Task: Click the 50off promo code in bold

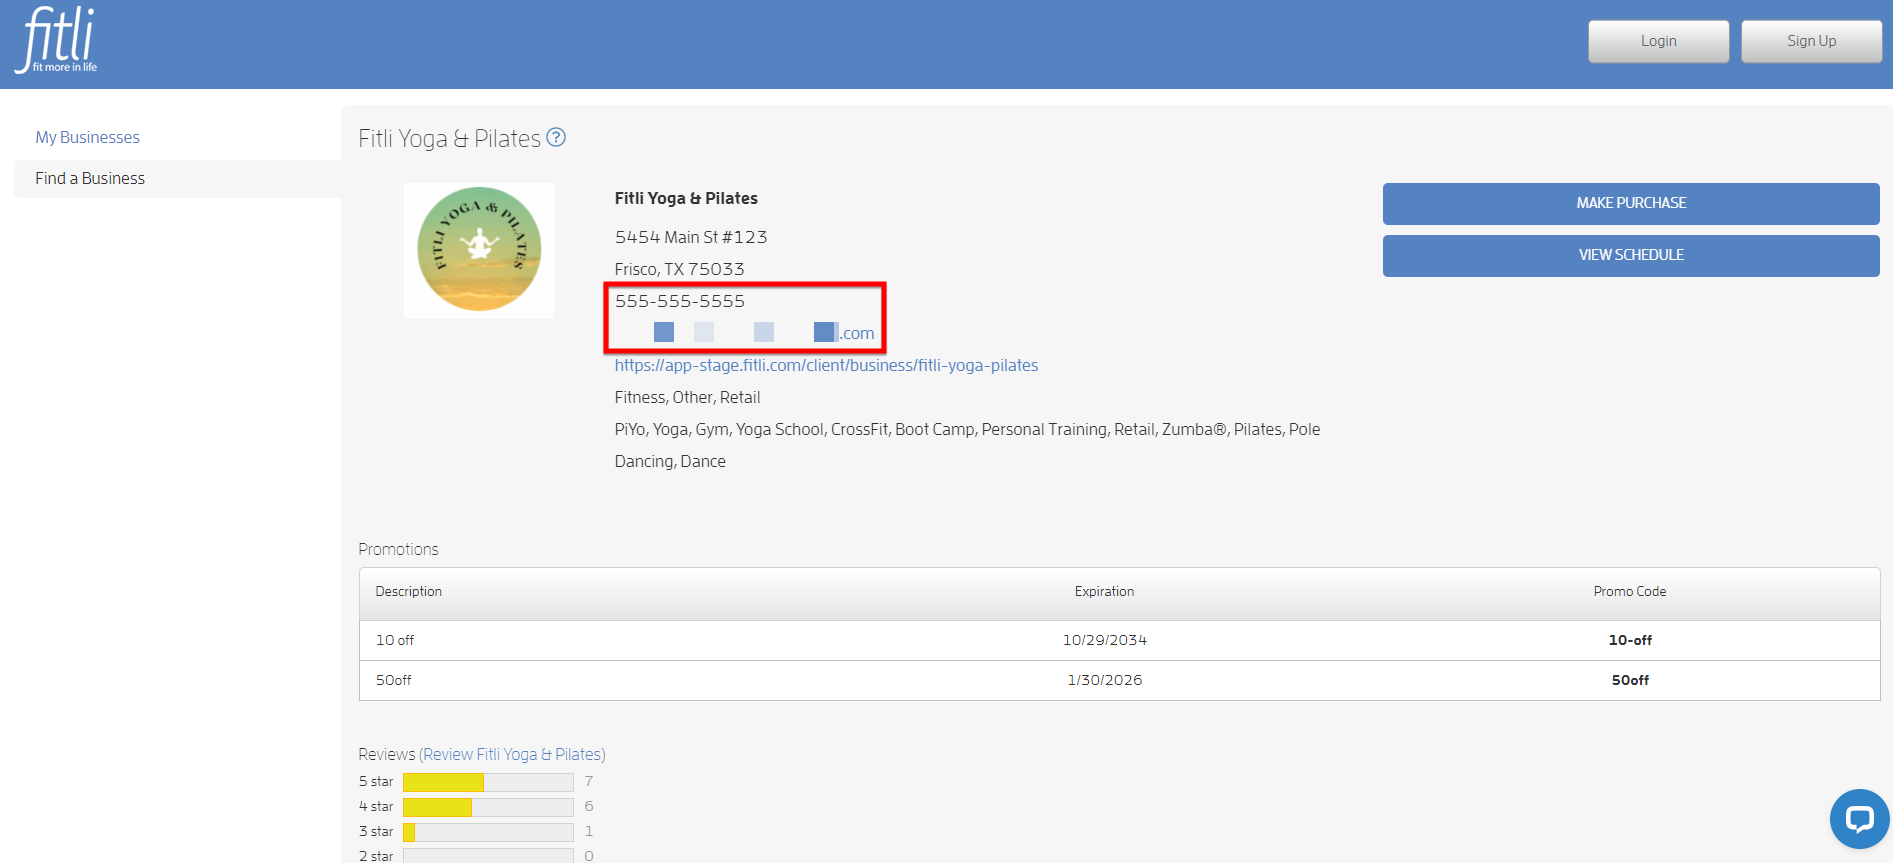Action: 1630,680
